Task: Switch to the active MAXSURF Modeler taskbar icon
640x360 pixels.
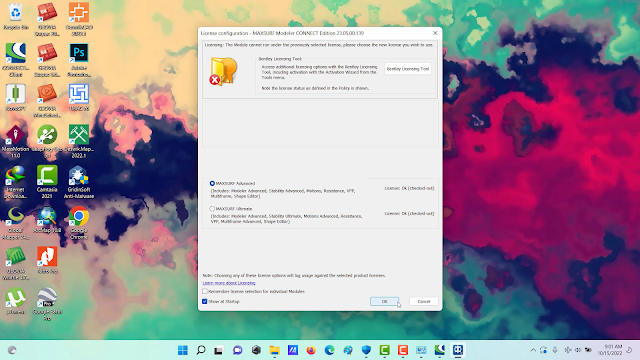Action: pos(458,350)
